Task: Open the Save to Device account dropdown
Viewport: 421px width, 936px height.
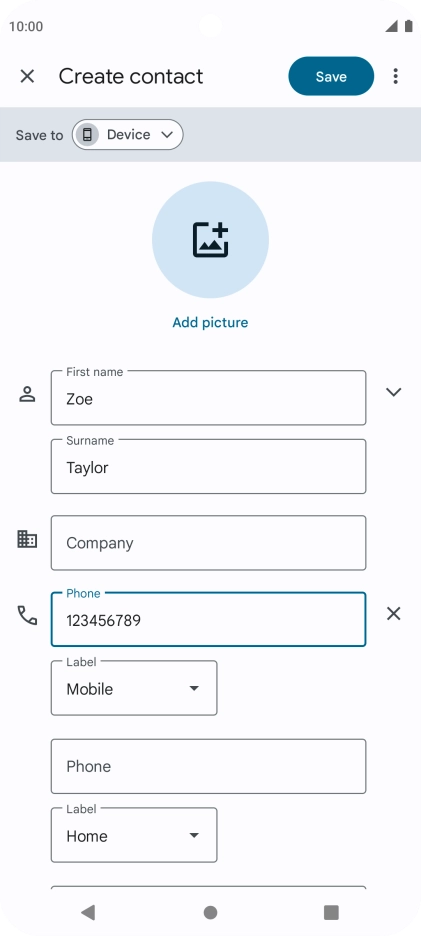Action: [x=128, y=135]
